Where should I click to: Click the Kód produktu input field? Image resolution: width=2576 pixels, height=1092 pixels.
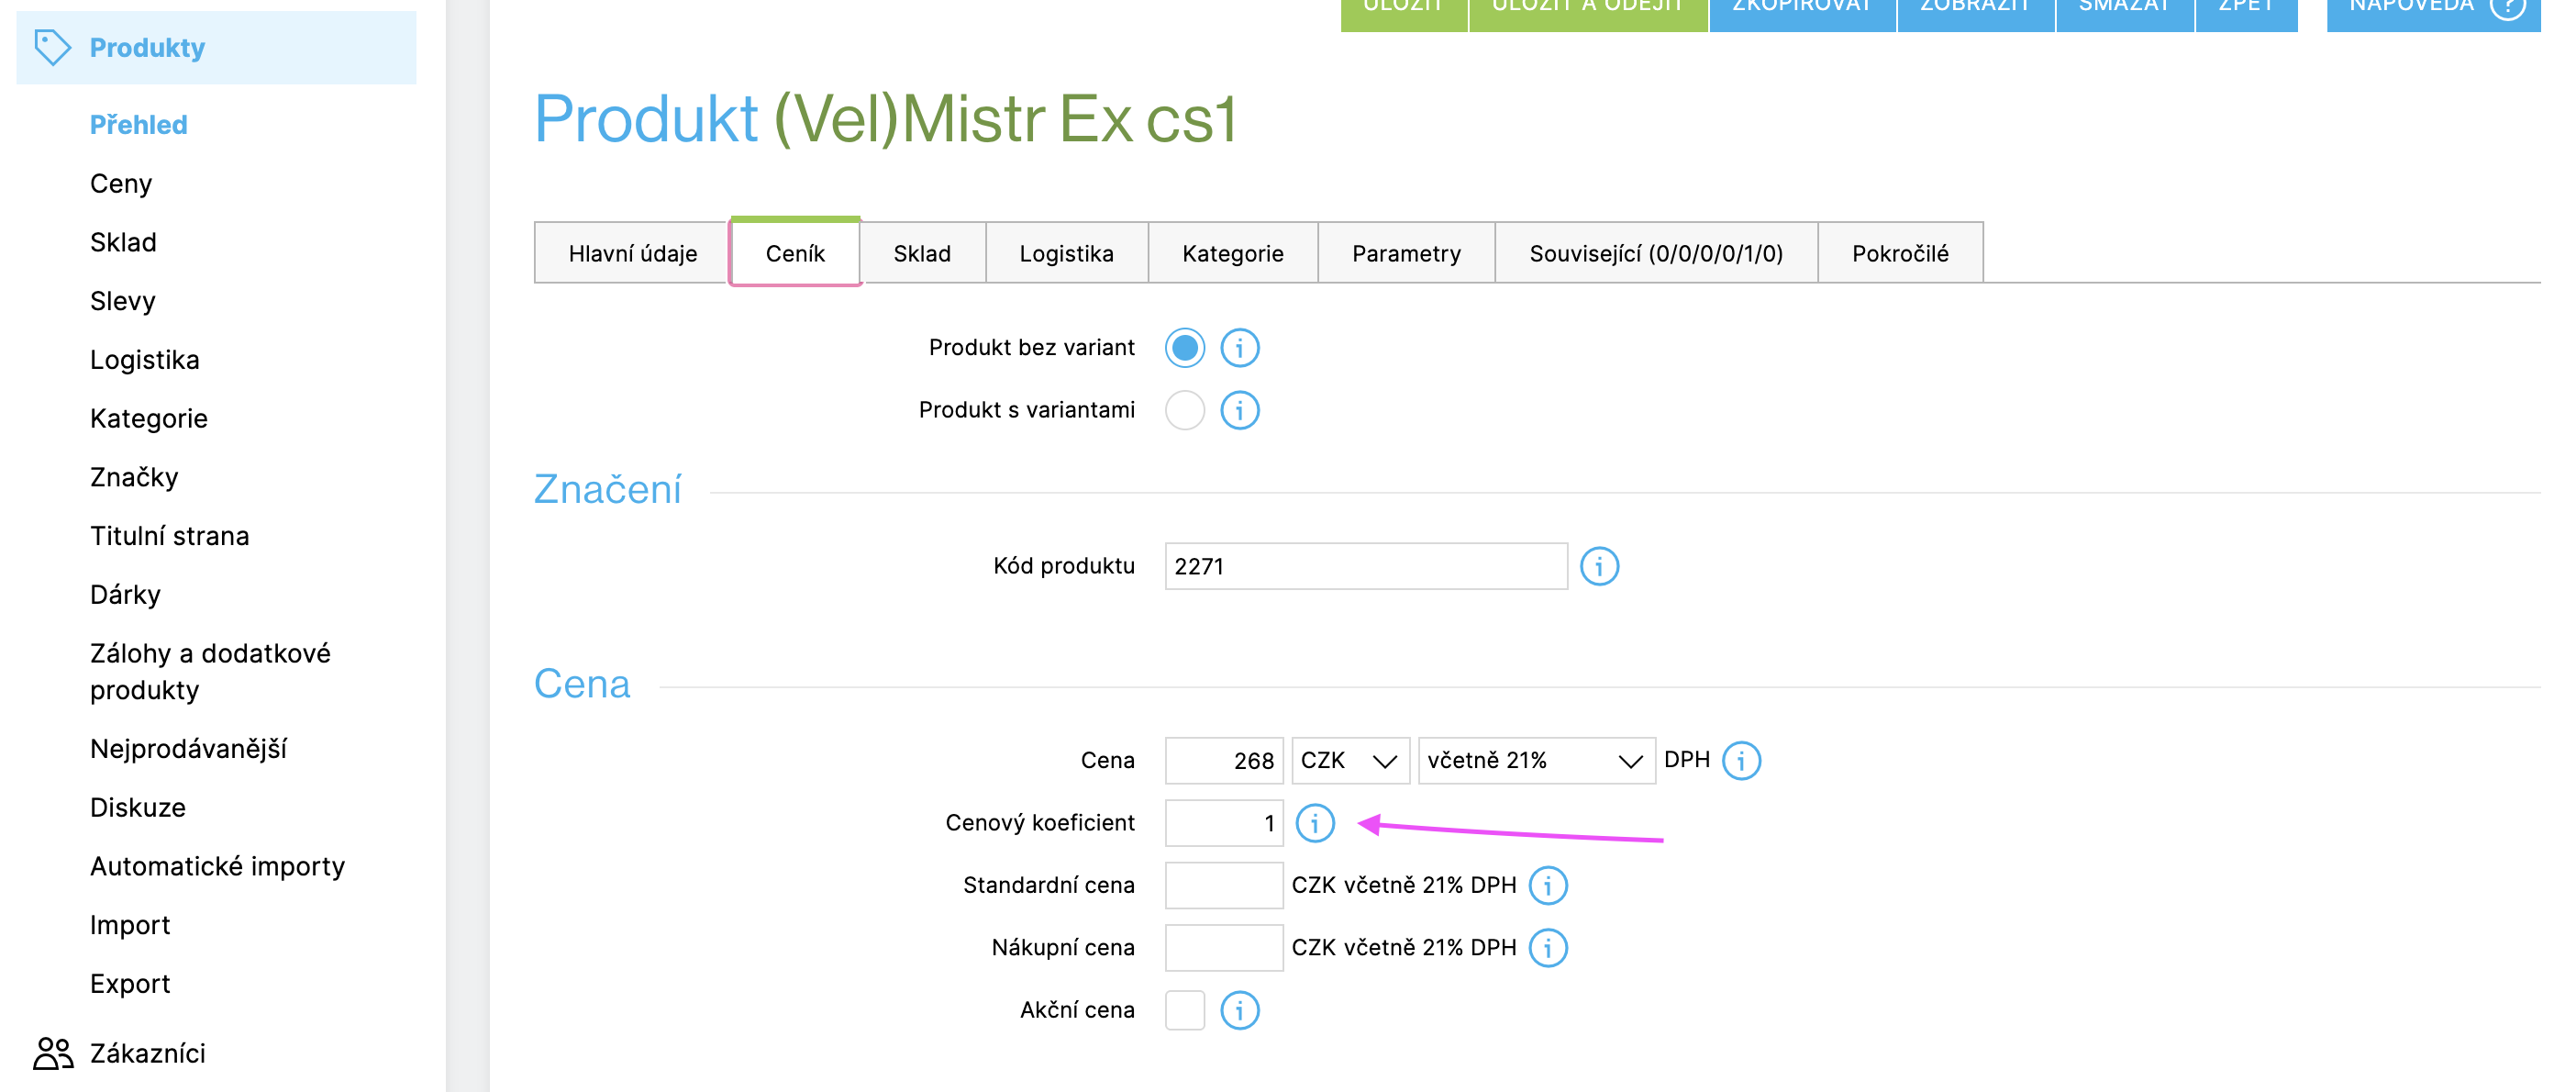tap(1365, 566)
